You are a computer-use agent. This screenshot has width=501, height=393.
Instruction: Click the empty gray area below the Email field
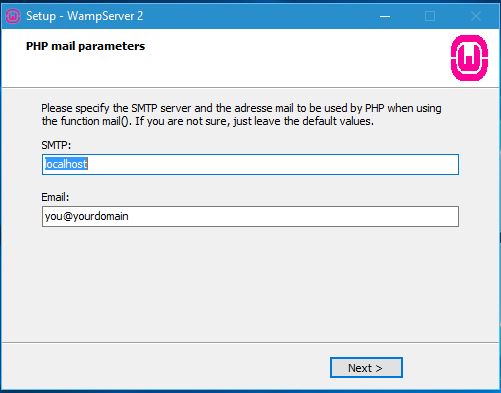250,283
